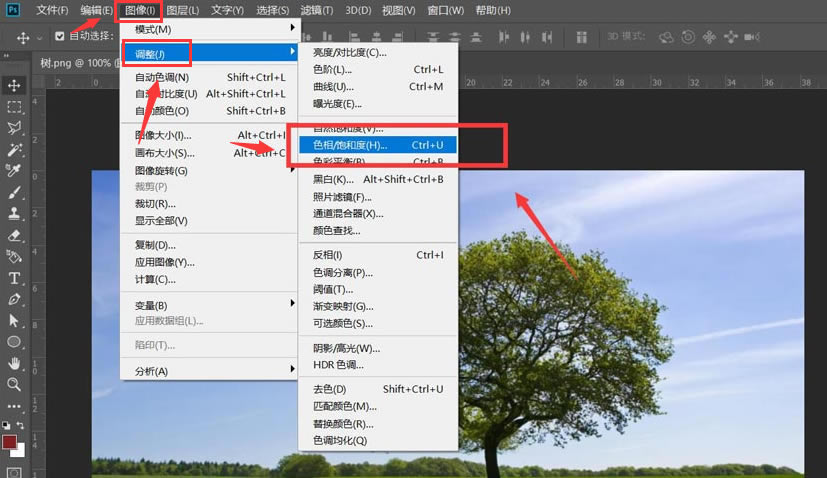The height and width of the screenshot is (478, 827).
Task: Open the 窗口(W) menu
Action: [x=446, y=10]
